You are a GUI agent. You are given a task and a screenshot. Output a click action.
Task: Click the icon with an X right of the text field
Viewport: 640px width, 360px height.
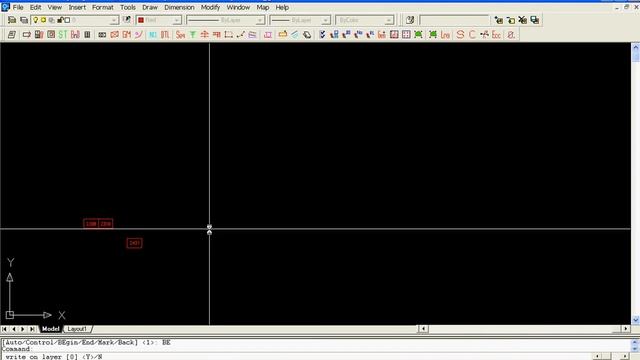tap(522, 20)
